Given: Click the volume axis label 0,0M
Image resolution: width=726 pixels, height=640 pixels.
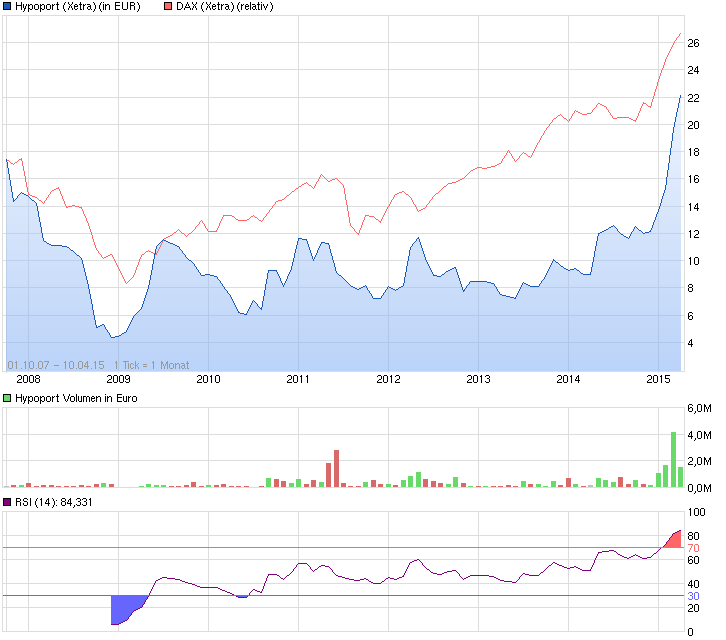Looking at the screenshot, I should (x=699, y=488).
